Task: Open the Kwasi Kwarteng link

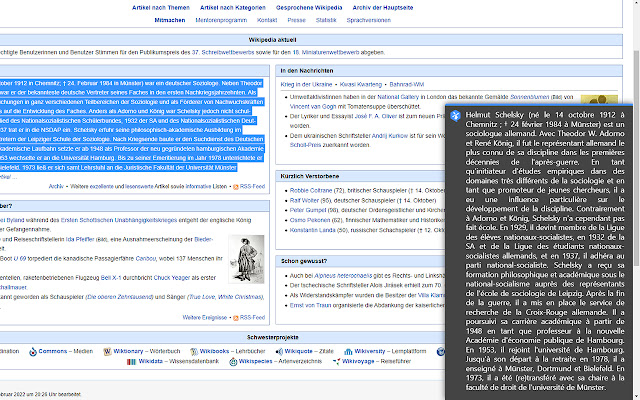Action: click(361, 84)
